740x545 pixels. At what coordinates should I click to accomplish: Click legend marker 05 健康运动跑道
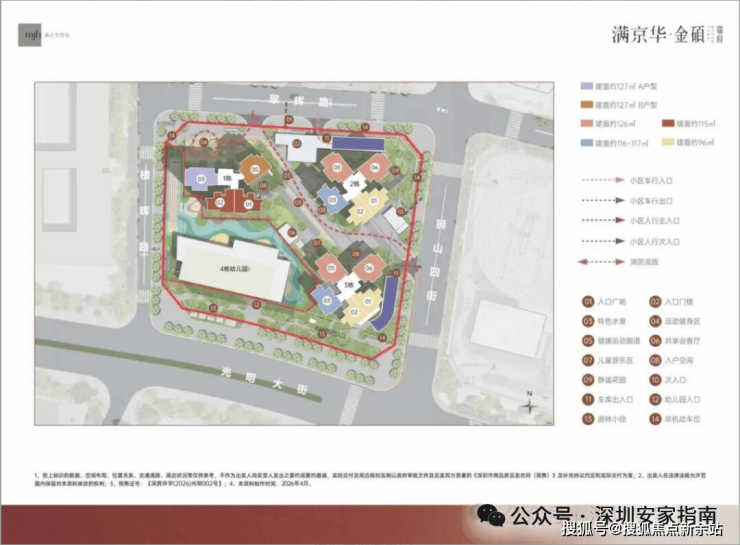[x=588, y=341]
